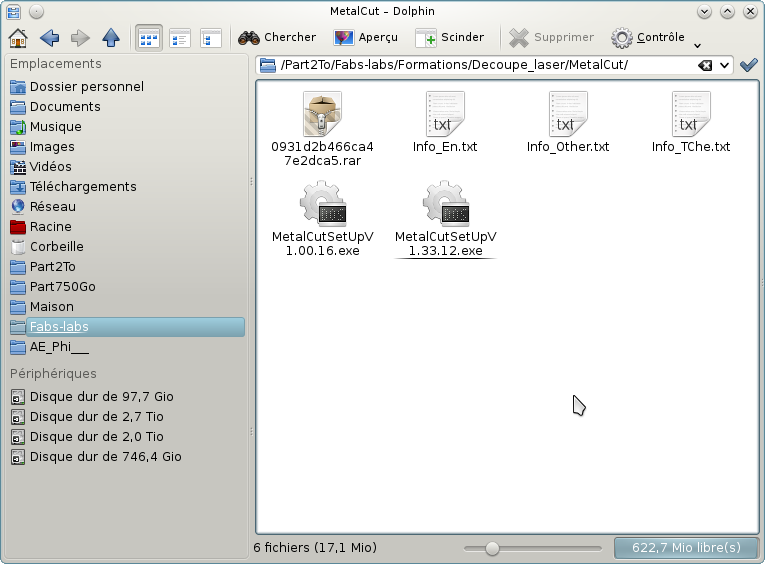Open the Corbeille trash

tap(127, 247)
